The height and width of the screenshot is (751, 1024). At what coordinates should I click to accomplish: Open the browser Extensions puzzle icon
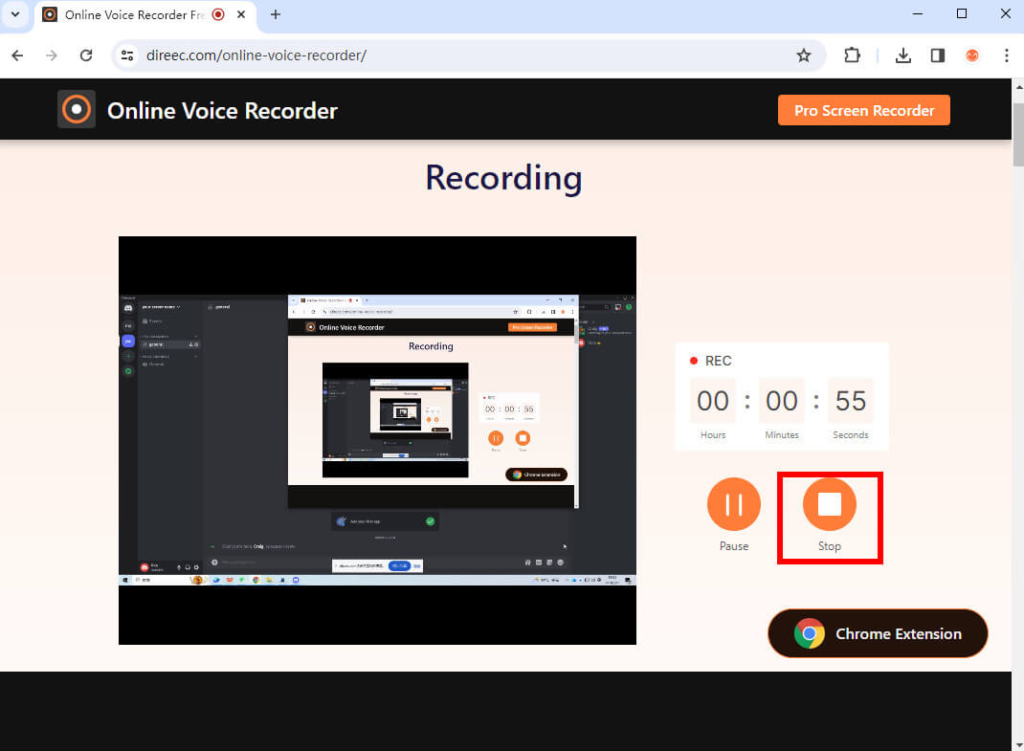pos(852,56)
